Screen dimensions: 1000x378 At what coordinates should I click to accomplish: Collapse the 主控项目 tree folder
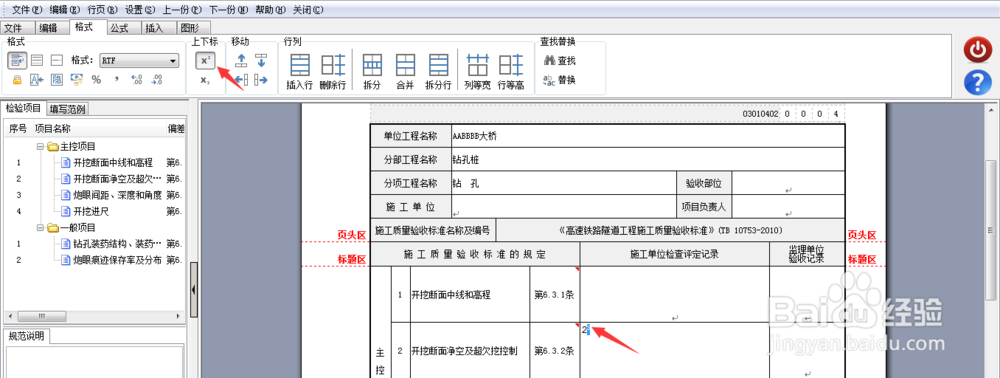tap(40, 146)
